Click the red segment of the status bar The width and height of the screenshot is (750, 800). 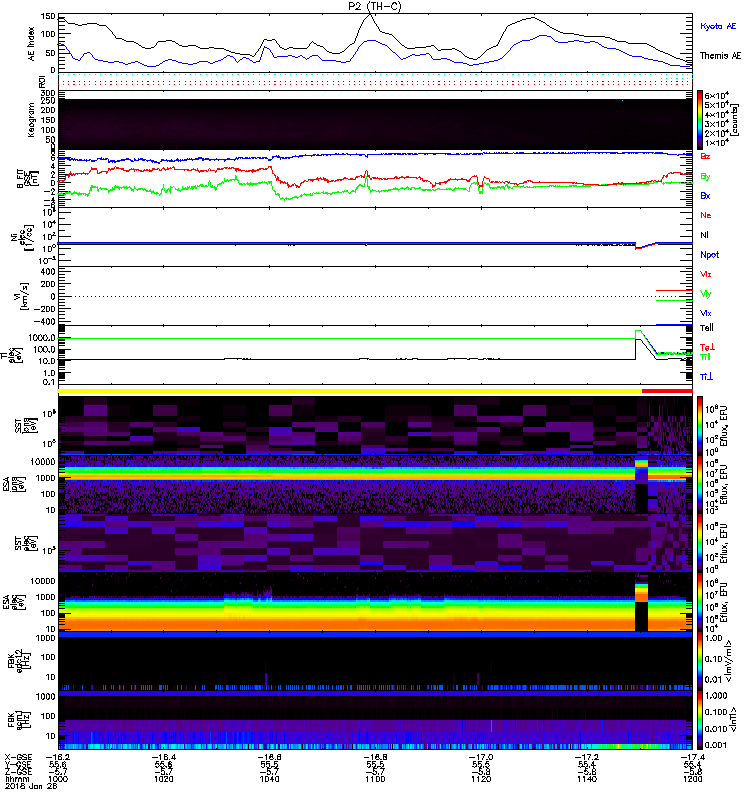click(667, 391)
